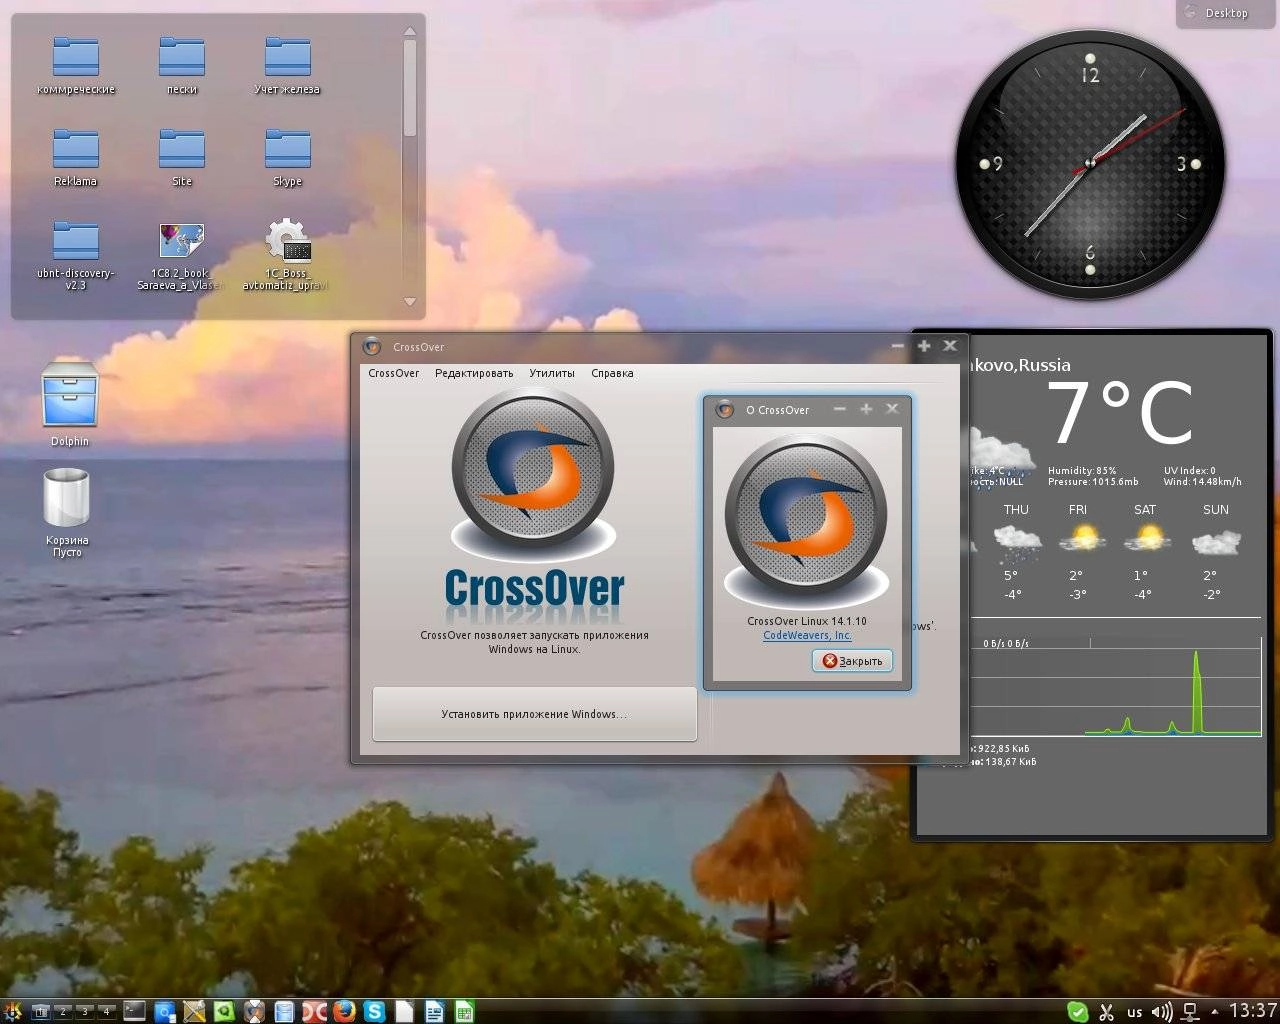The image size is (1280, 1024).
Task: Open the volume control in the tray
Action: coord(1162,1012)
